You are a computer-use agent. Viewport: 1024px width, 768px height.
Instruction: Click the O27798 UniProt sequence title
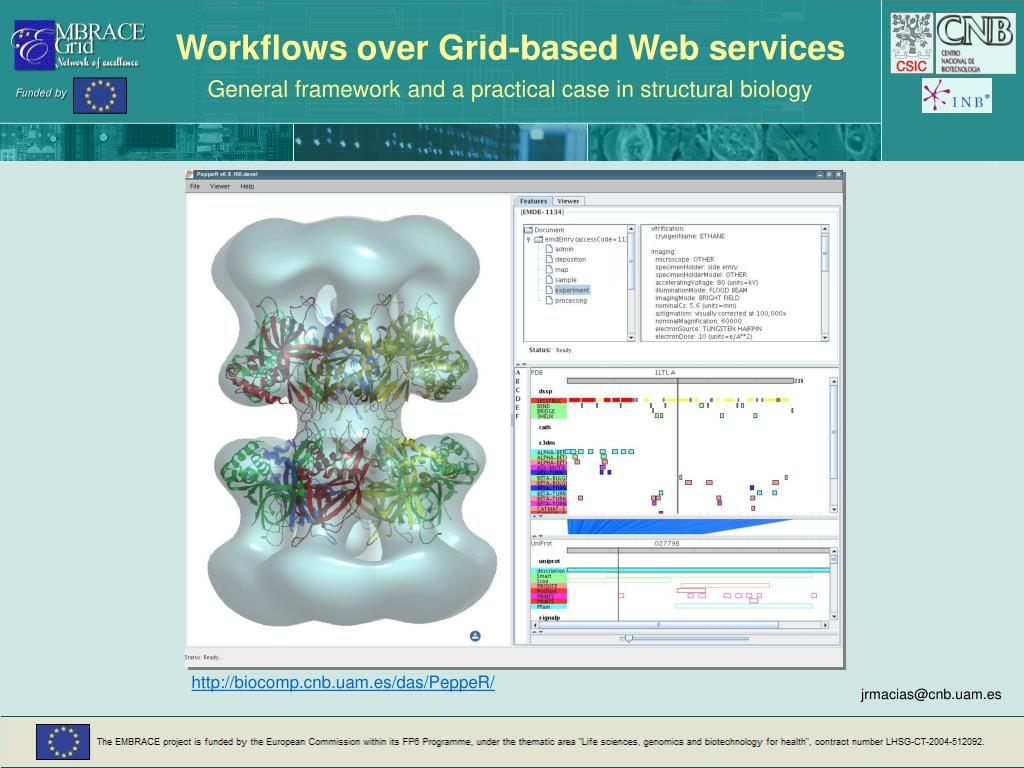pyautogui.click(x=666, y=543)
